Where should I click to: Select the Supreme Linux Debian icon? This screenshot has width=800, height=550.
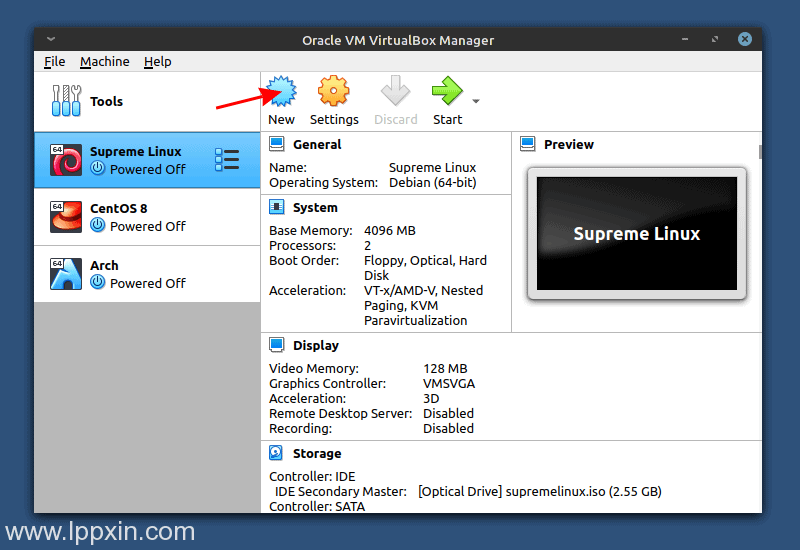[66, 160]
